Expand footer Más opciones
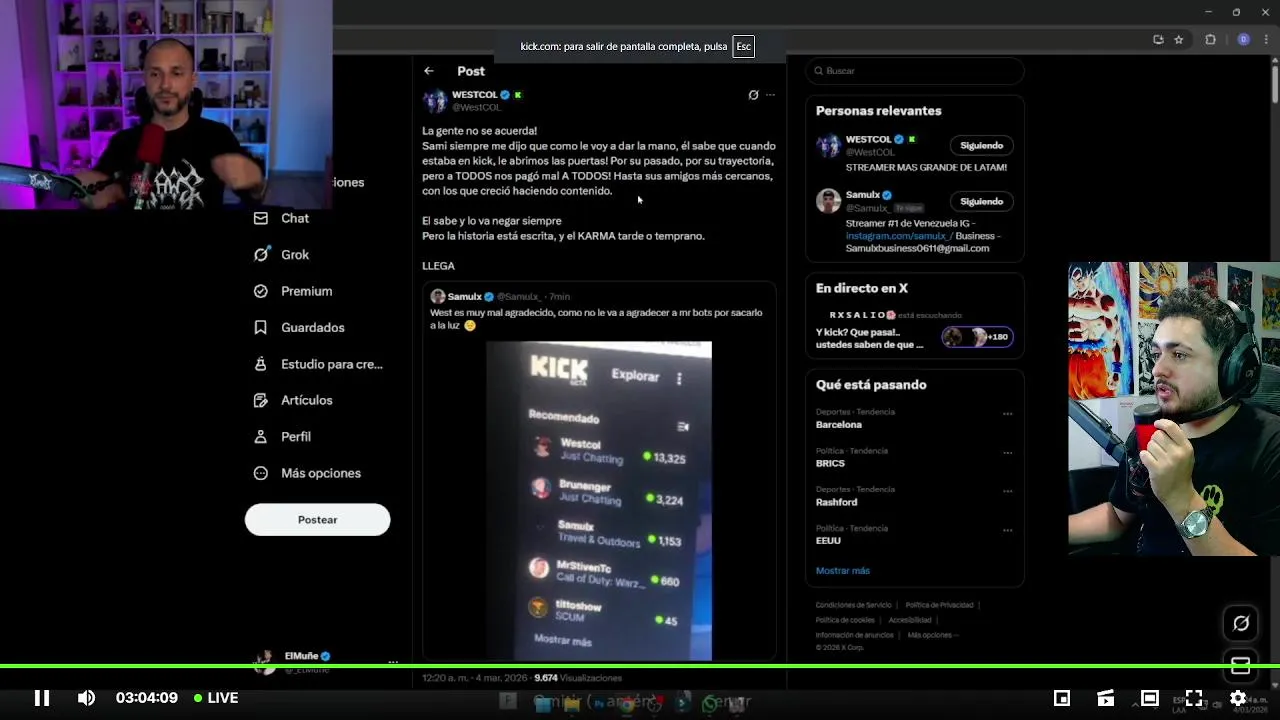Screen dimensions: 1280x720 pyautogui.click(x=932, y=635)
